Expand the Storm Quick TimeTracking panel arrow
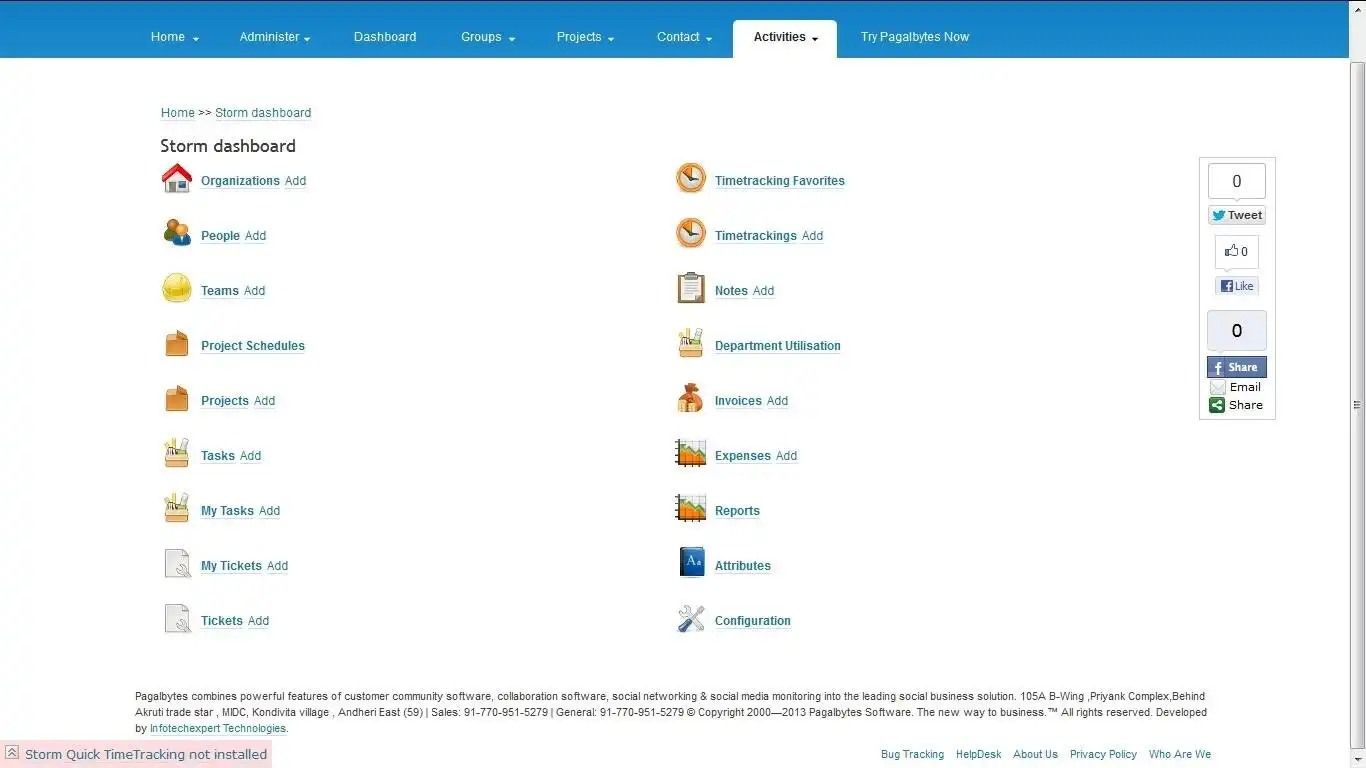 (x=12, y=753)
